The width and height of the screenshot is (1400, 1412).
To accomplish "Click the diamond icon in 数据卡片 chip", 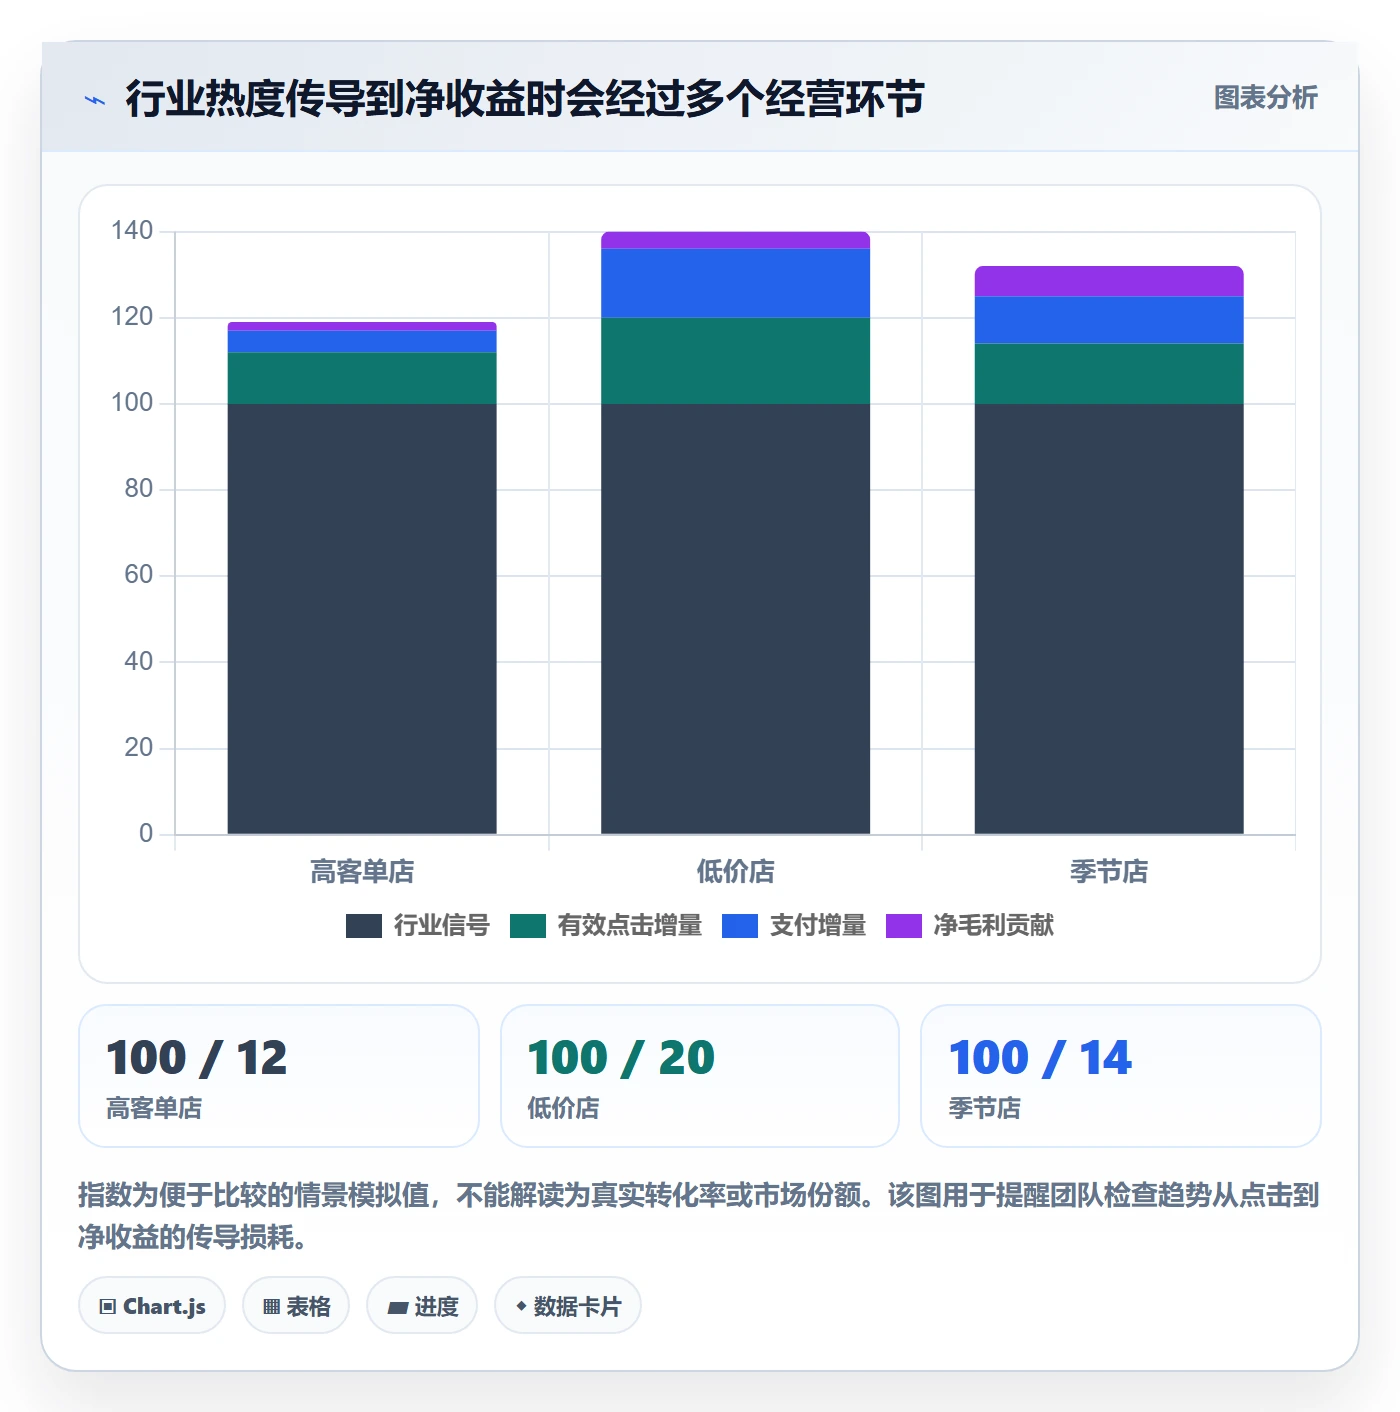I will [521, 1306].
